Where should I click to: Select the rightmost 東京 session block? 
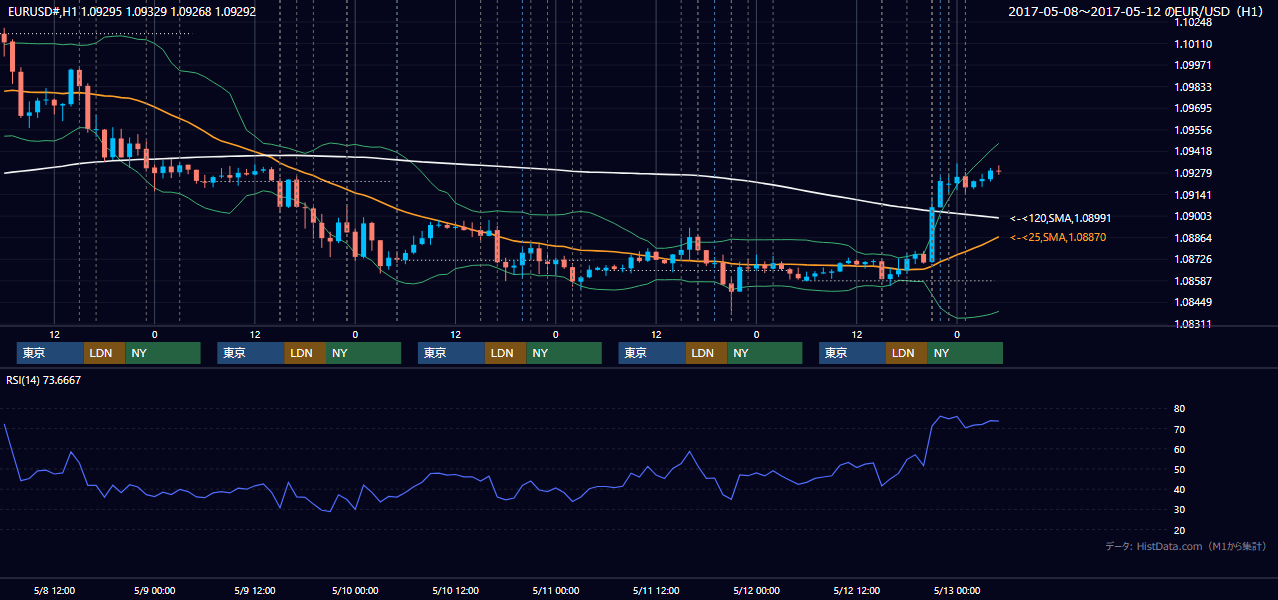click(x=852, y=353)
